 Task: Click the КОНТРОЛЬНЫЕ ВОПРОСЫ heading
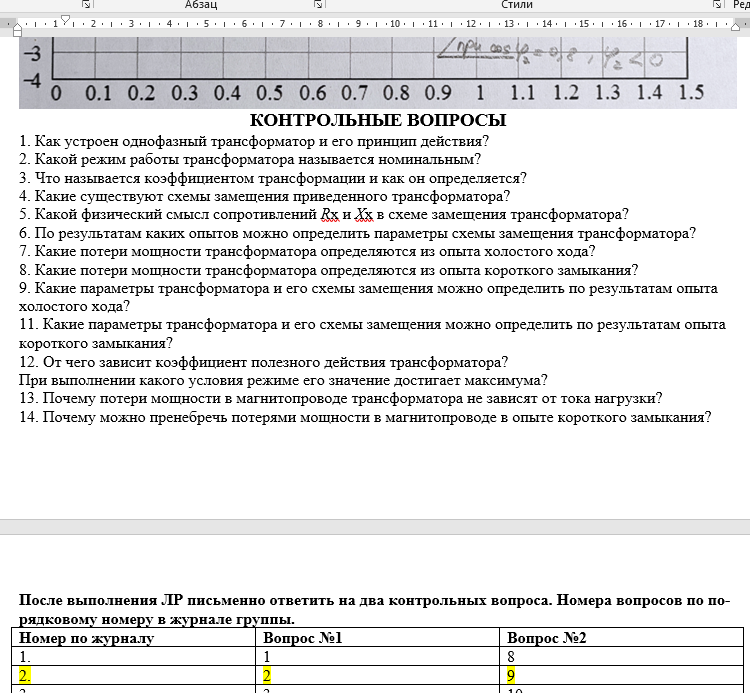[377, 121]
